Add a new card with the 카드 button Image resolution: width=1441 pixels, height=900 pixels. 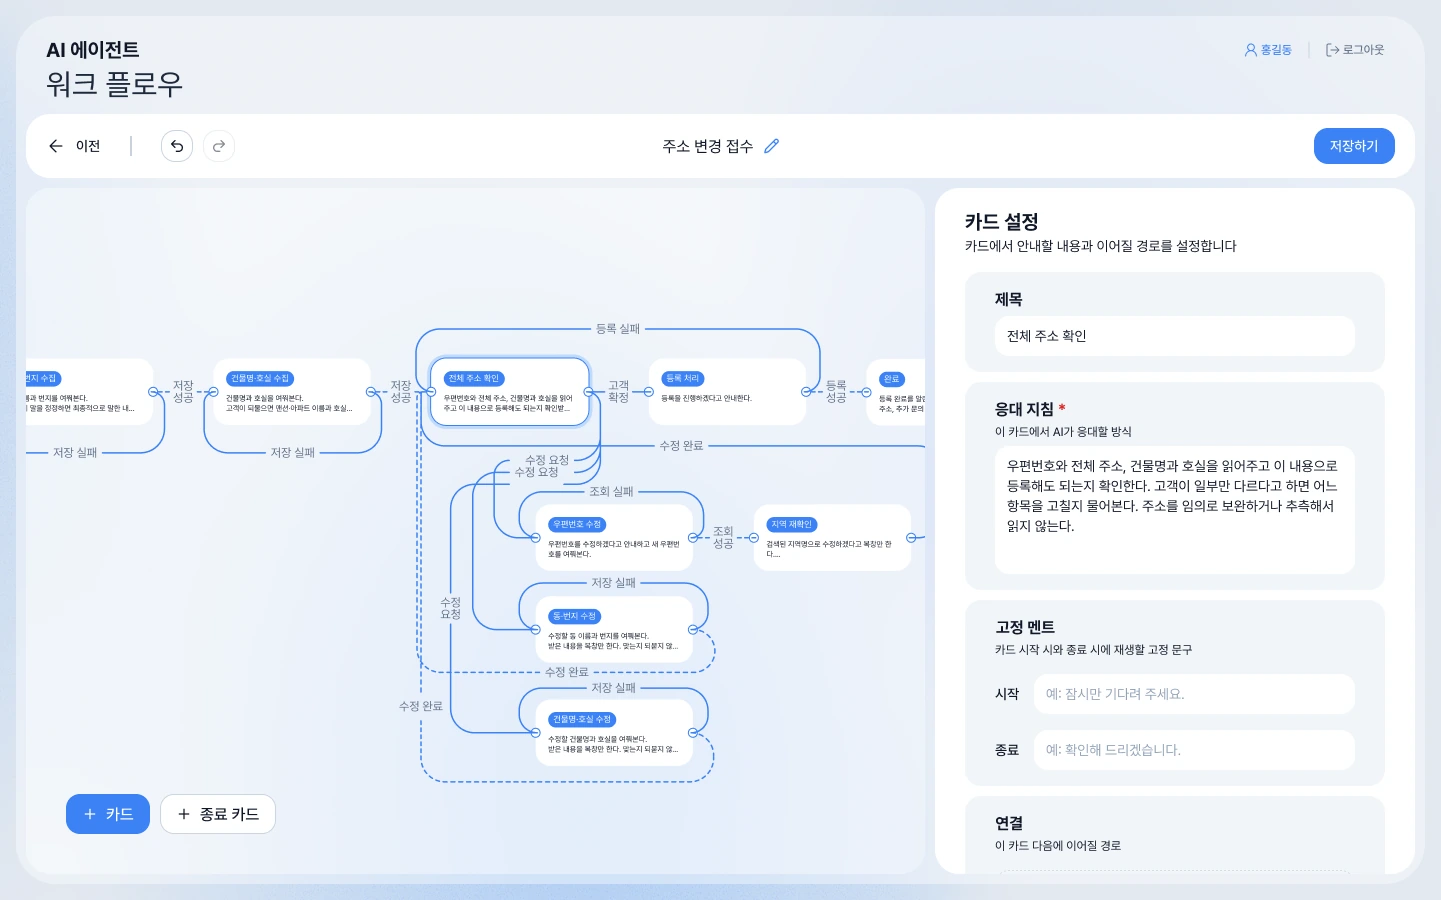point(108,814)
